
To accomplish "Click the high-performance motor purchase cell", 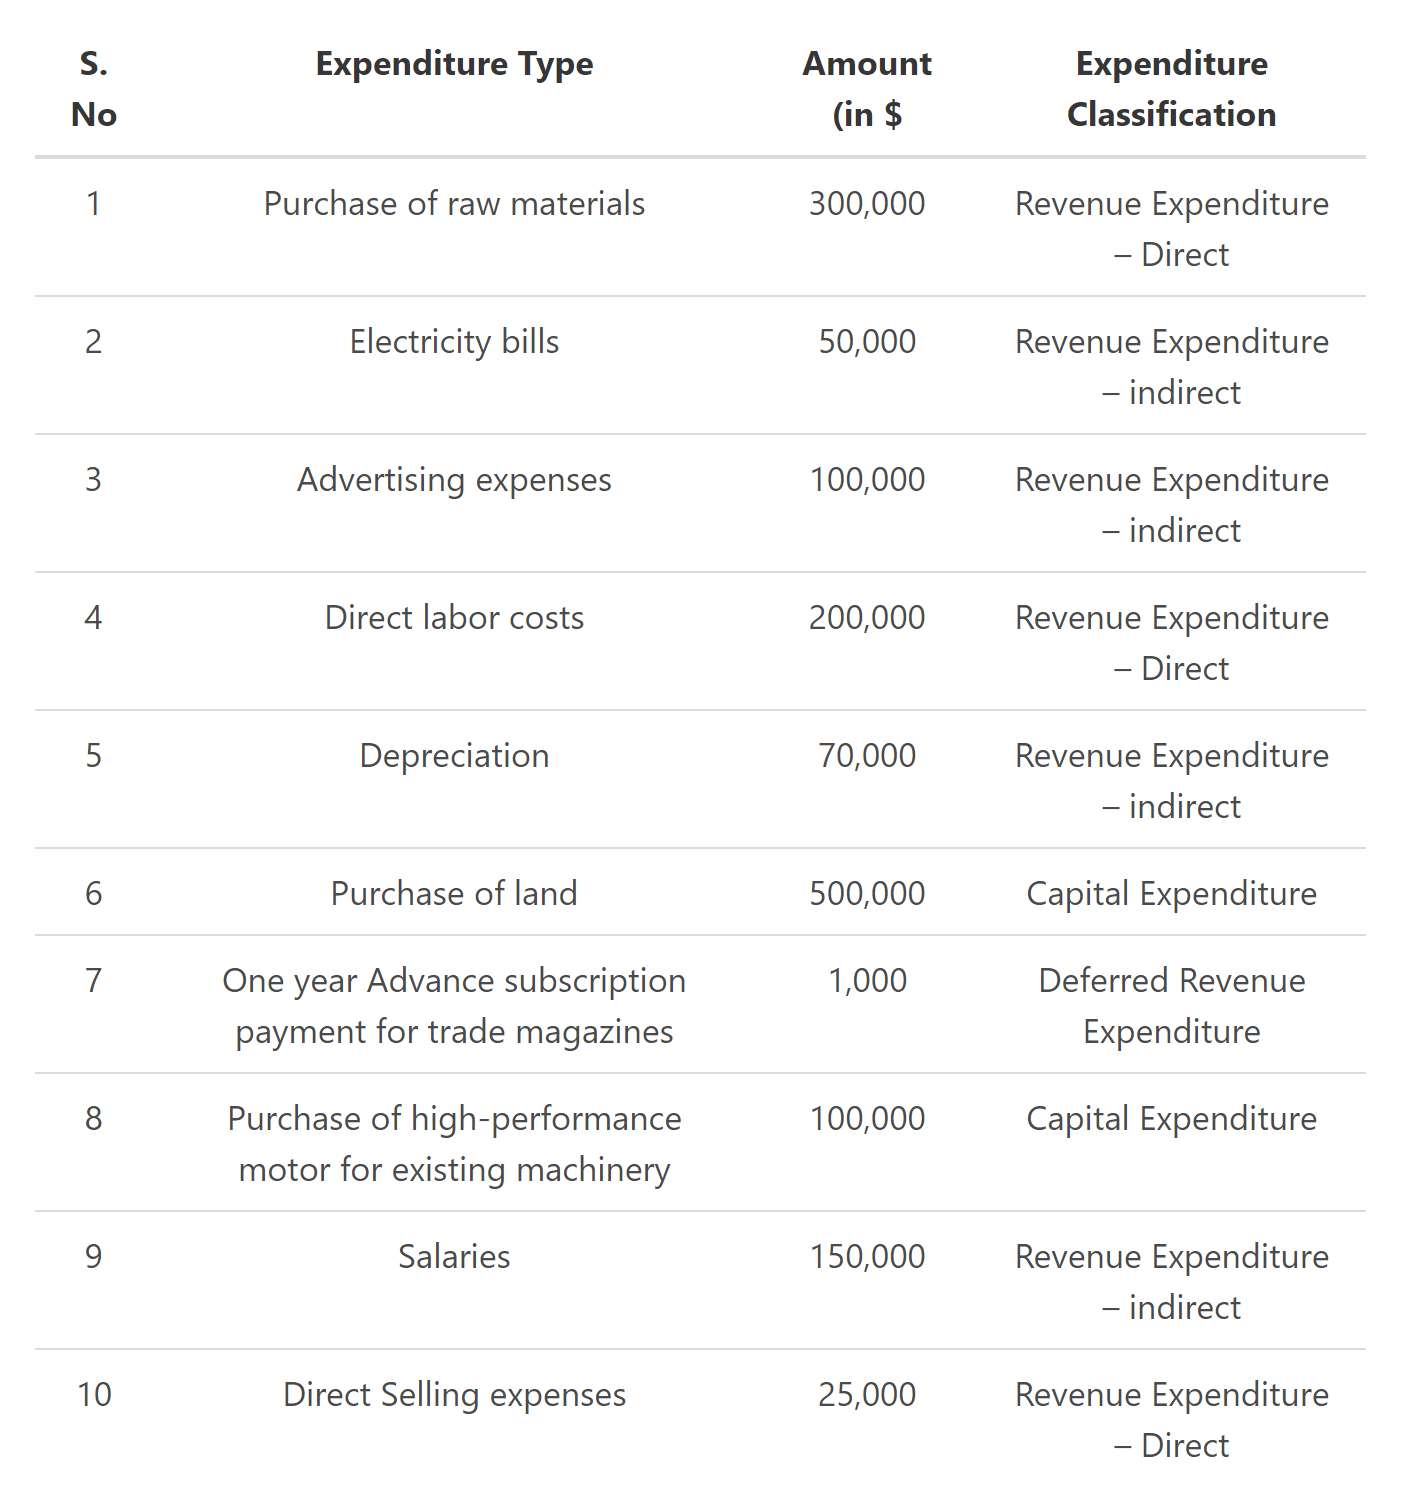I will tap(454, 1144).
